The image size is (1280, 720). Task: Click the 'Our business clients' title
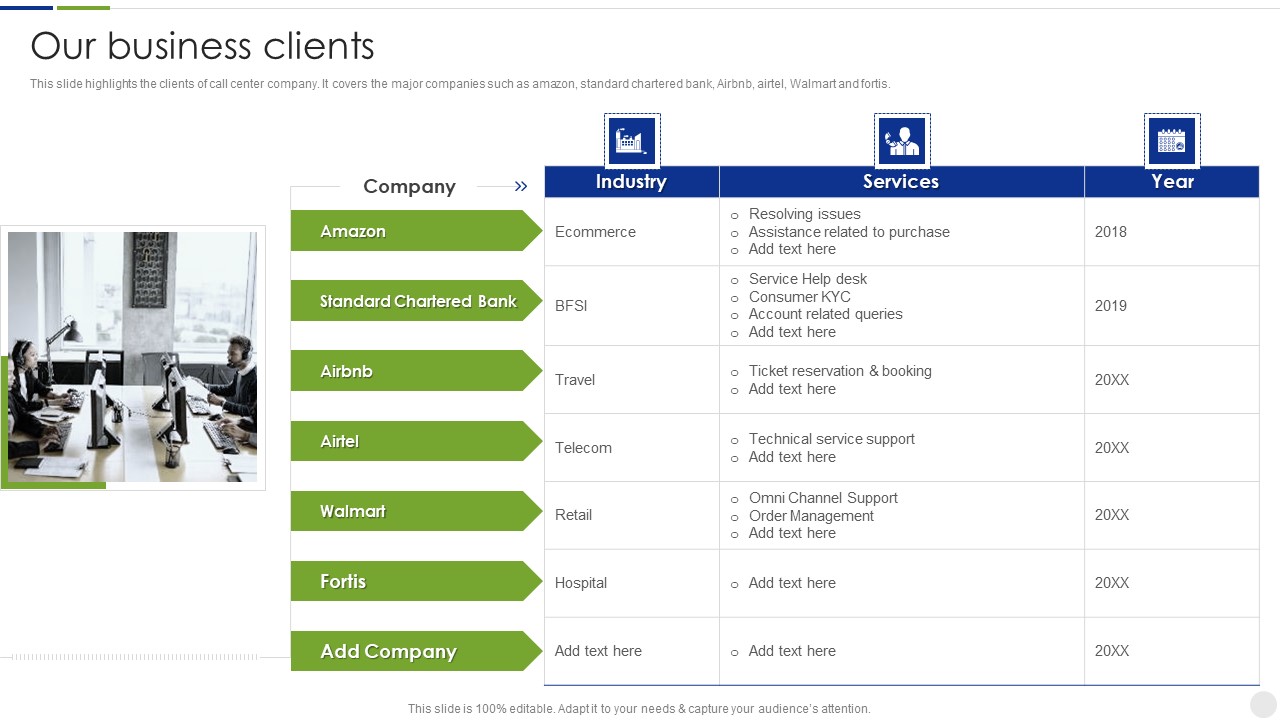(x=203, y=46)
